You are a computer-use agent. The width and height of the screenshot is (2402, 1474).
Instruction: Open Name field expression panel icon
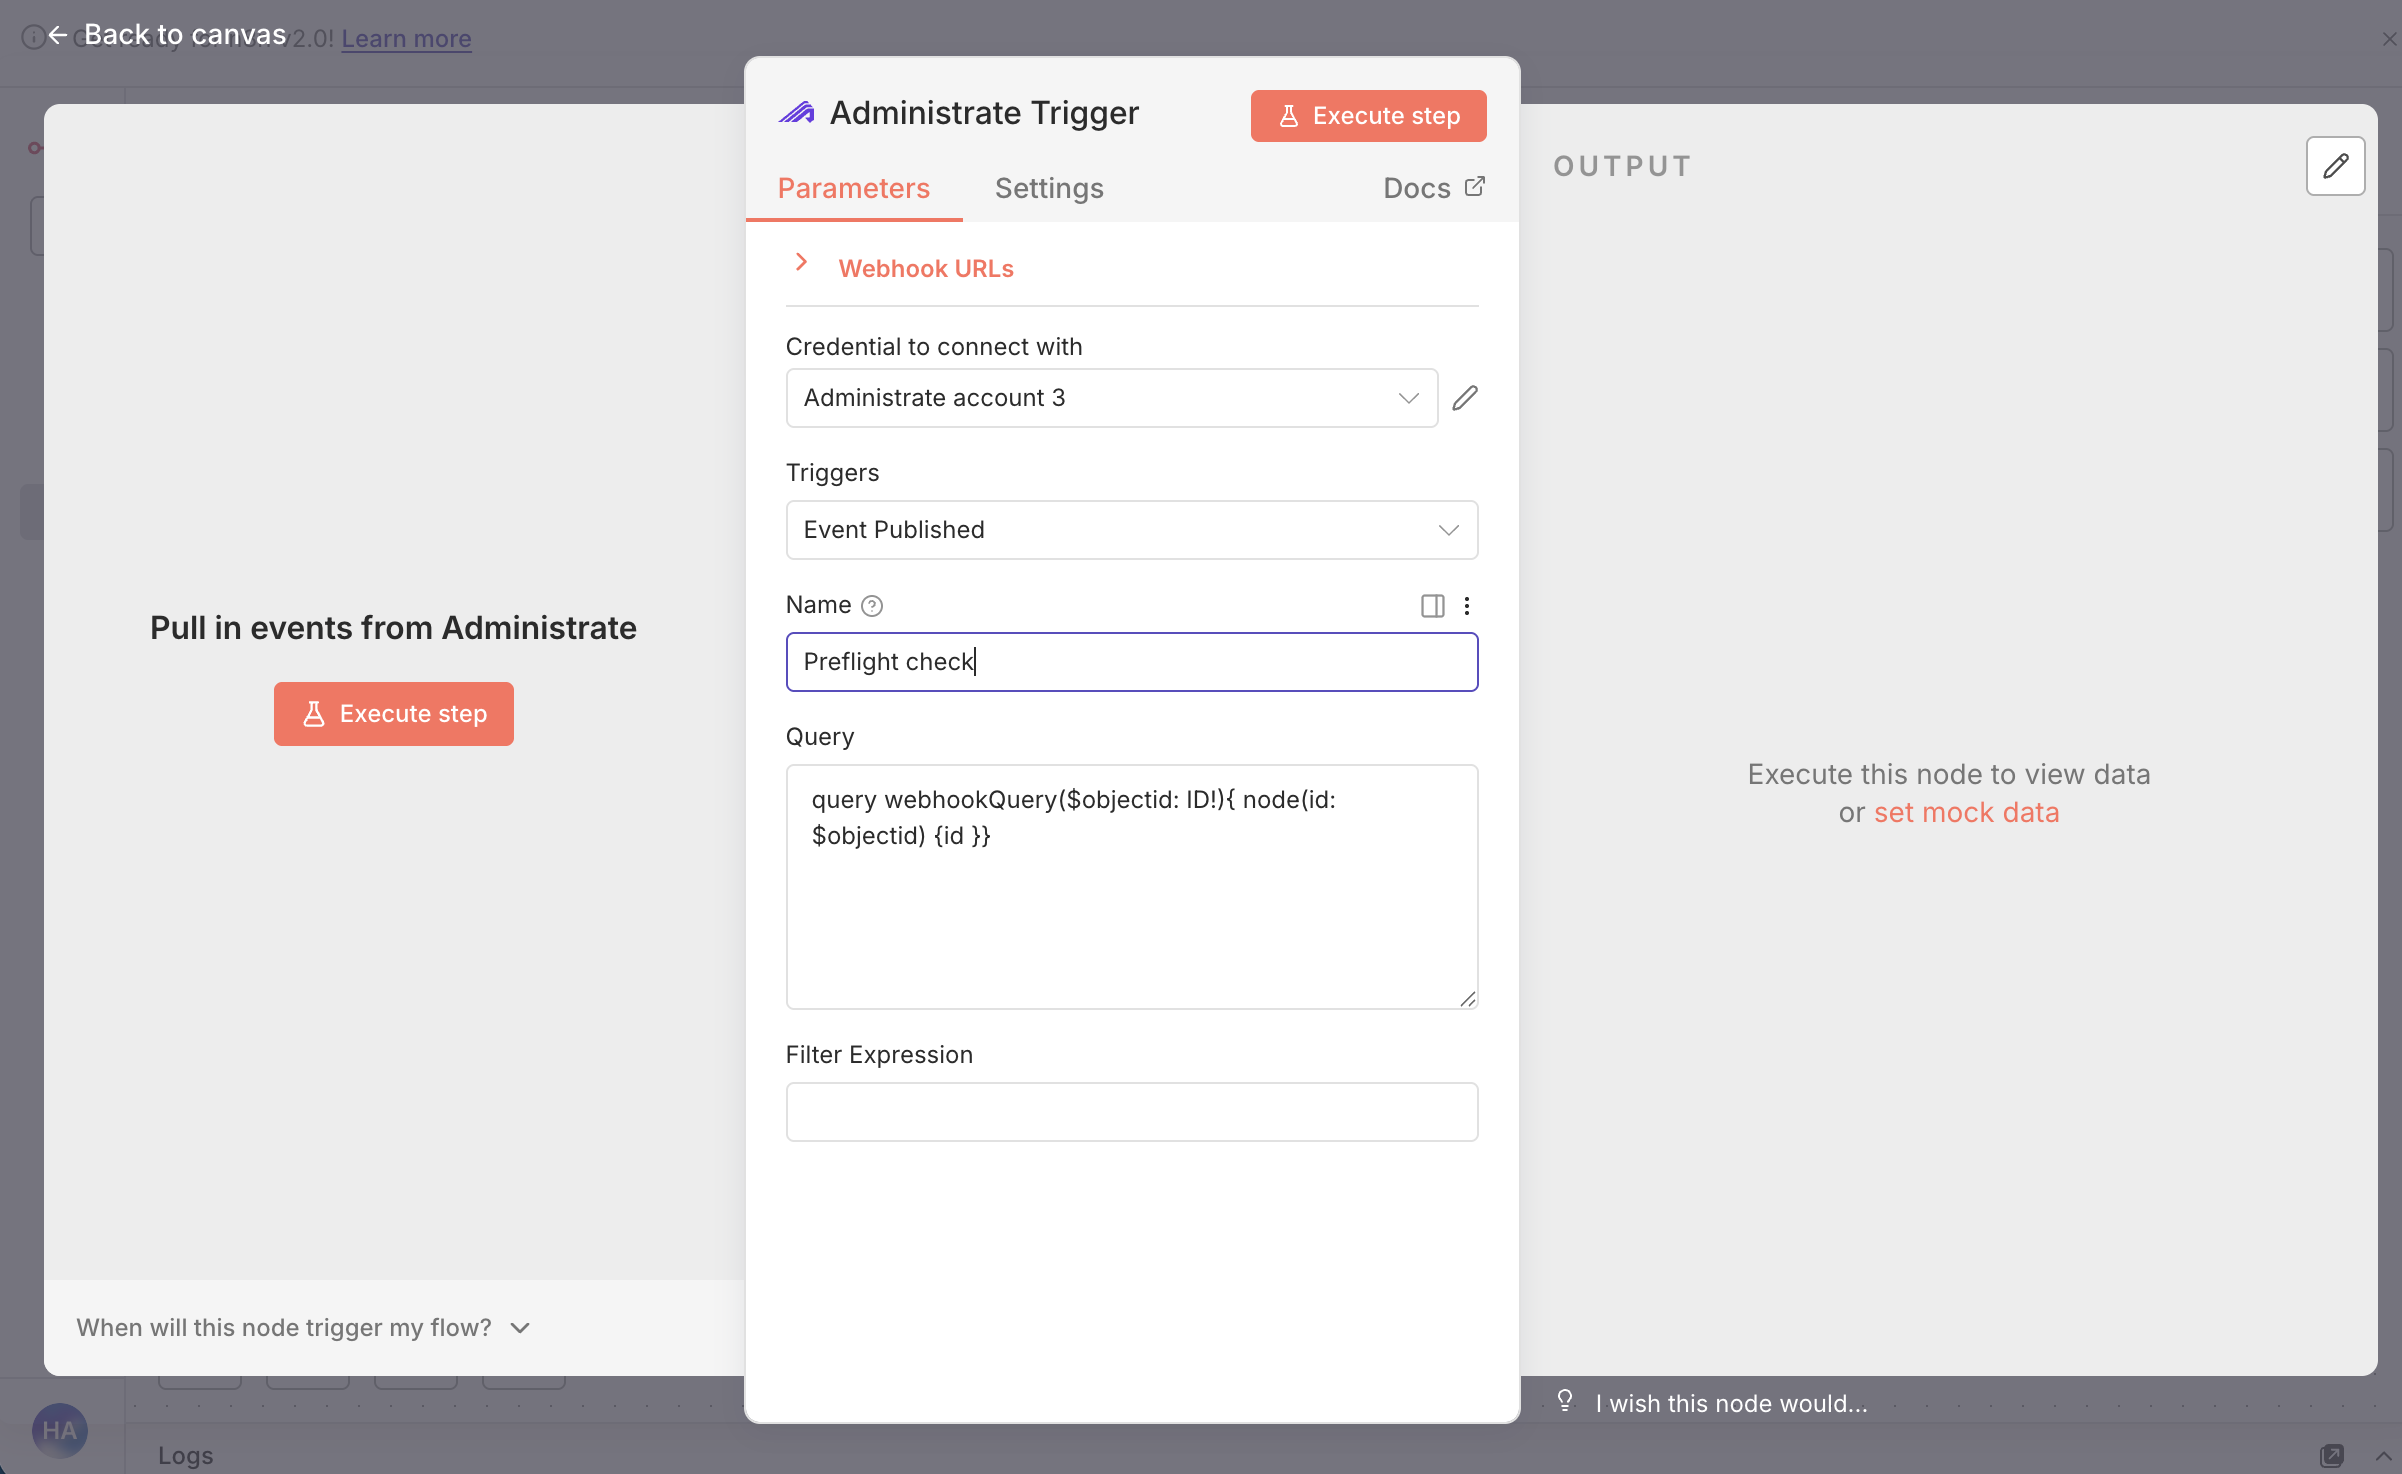(x=1432, y=606)
